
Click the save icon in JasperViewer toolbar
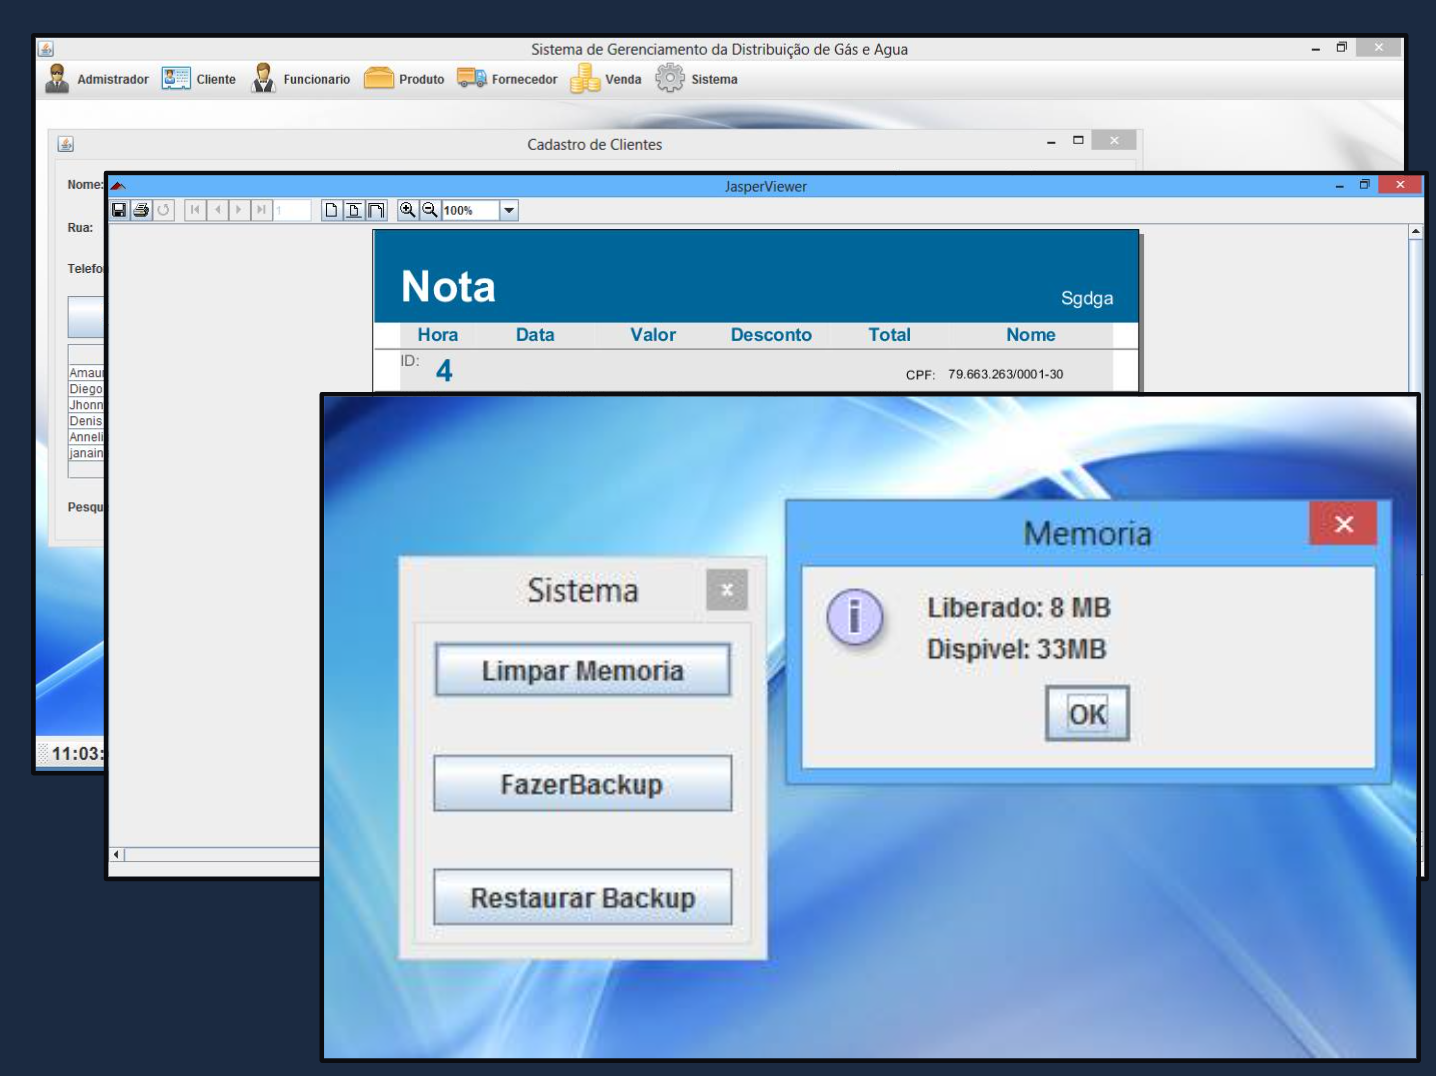pyautogui.click(x=119, y=210)
